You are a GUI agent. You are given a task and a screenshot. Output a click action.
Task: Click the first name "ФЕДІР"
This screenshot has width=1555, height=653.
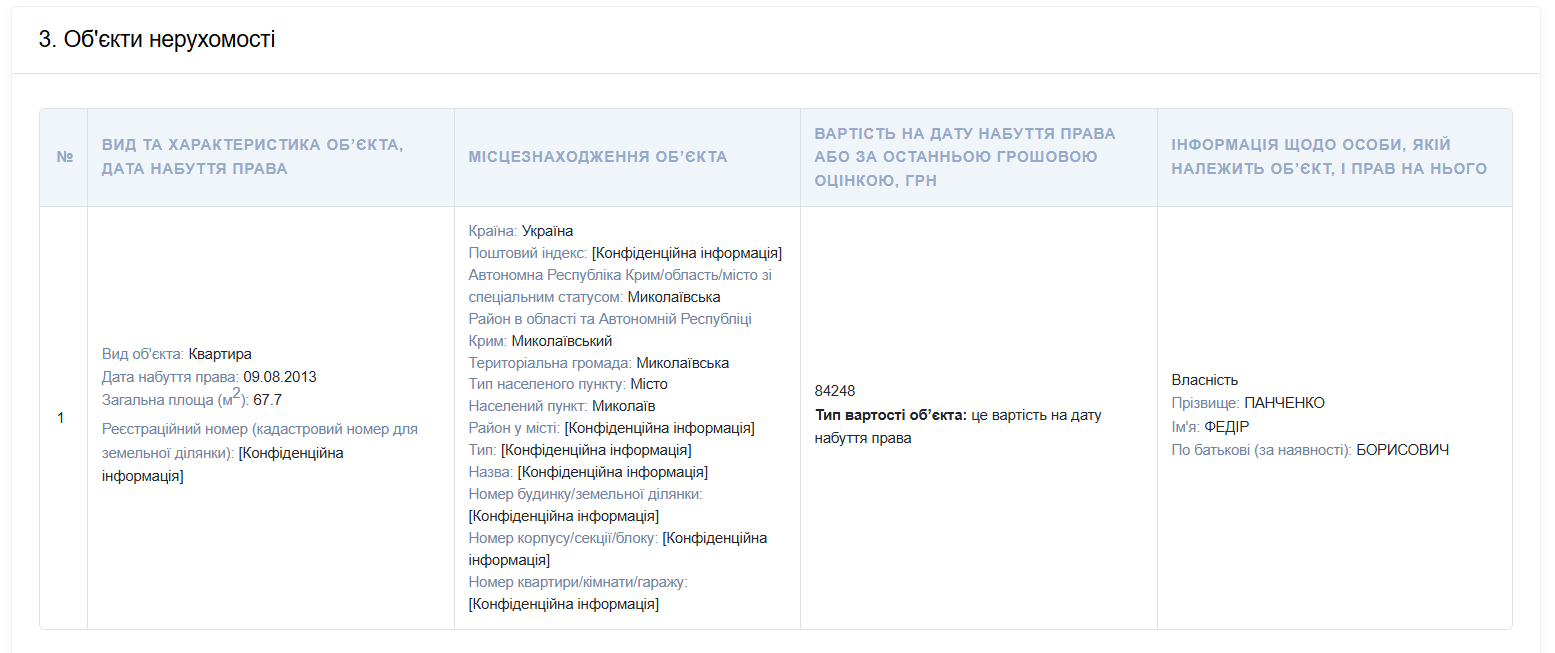(x=1226, y=426)
